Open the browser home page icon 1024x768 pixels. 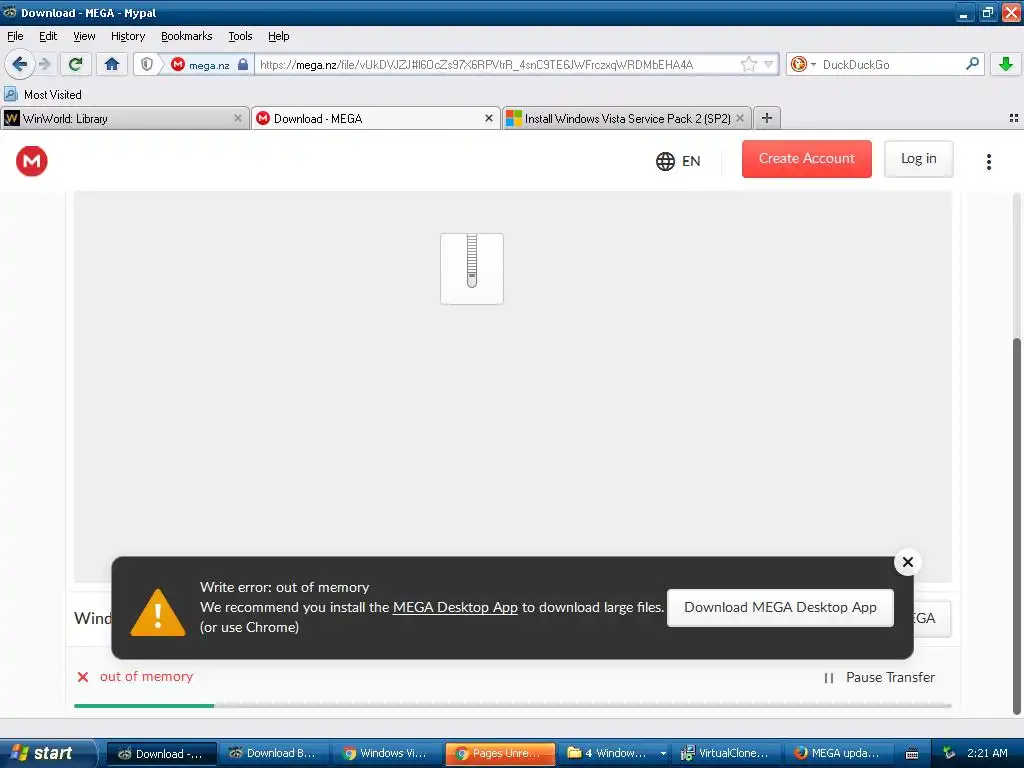point(112,64)
